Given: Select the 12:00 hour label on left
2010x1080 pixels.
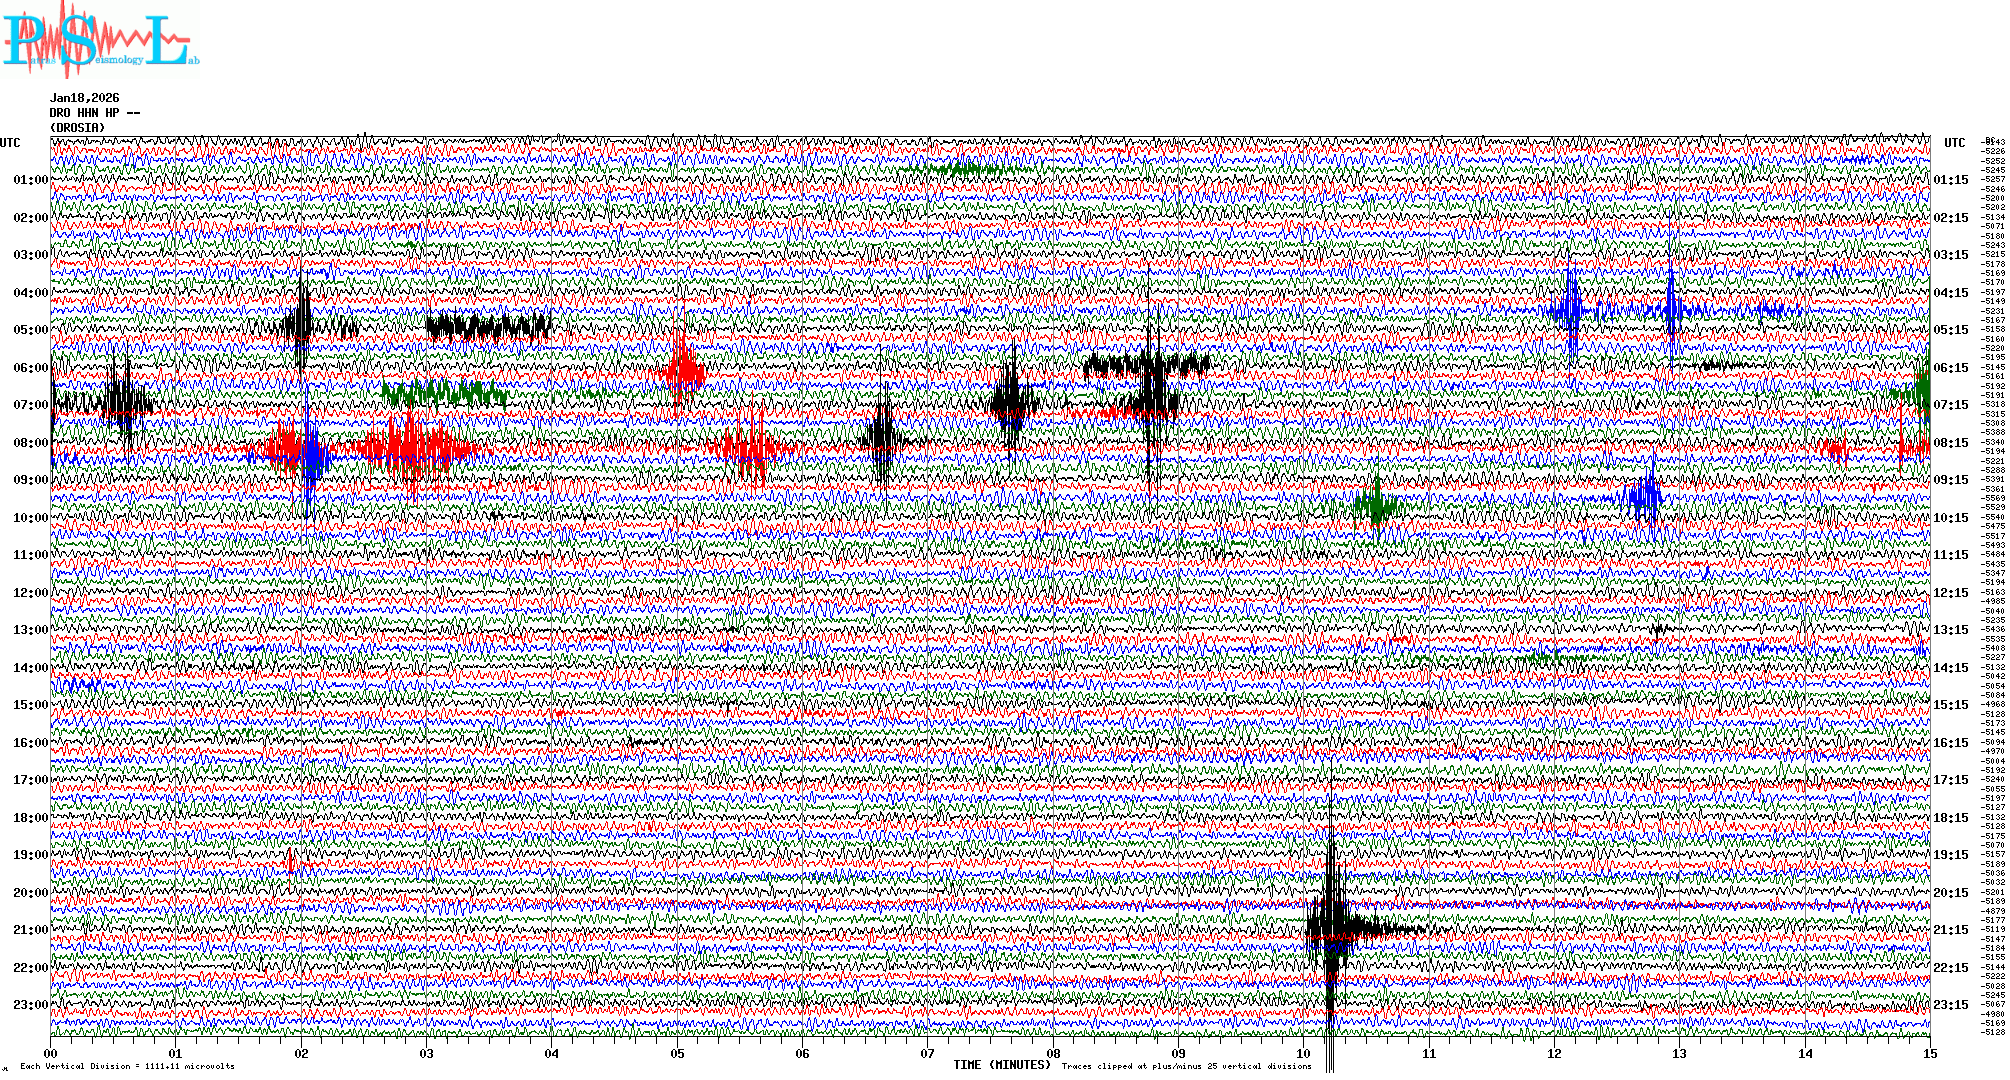Looking at the screenshot, I should (x=30, y=593).
